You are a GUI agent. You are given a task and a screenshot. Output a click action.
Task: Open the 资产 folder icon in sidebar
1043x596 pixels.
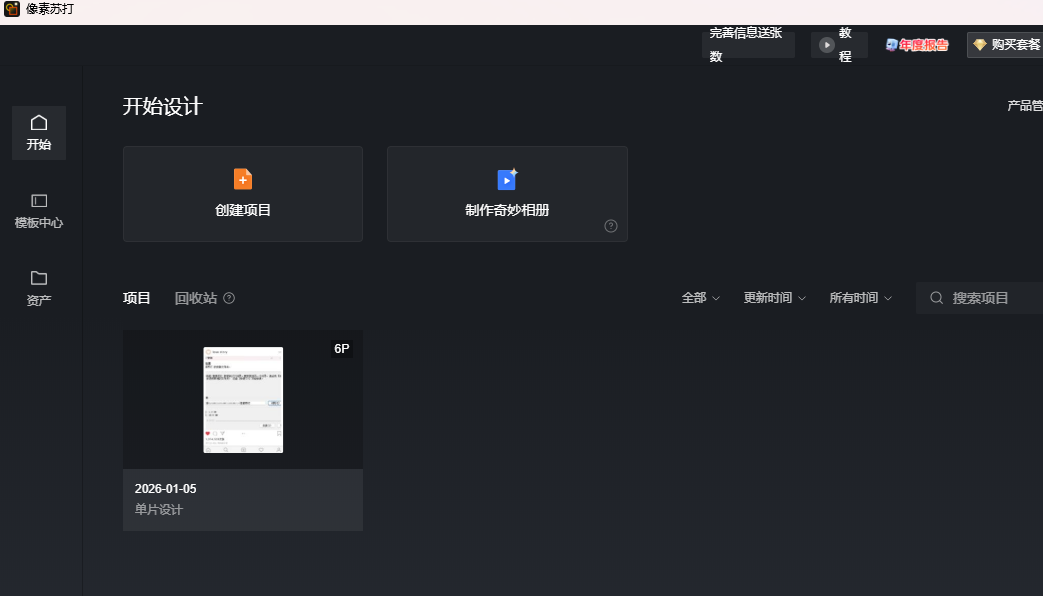point(39,278)
